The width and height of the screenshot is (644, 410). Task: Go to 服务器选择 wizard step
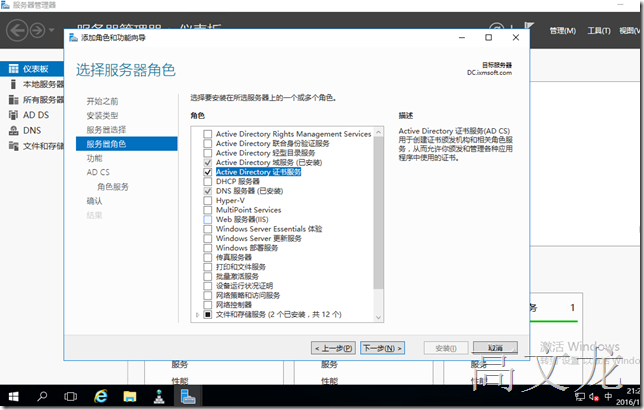(106, 130)
